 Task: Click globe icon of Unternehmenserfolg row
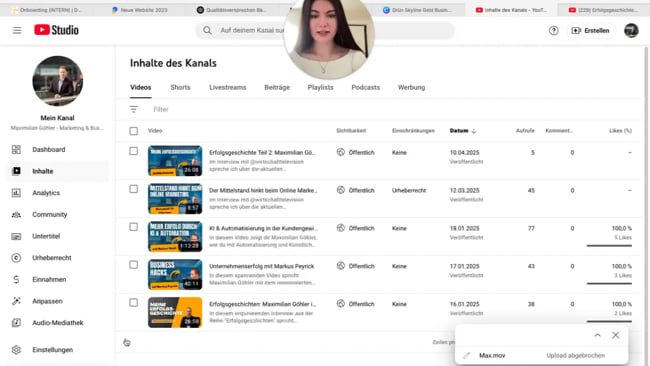[x=341, y=266]
